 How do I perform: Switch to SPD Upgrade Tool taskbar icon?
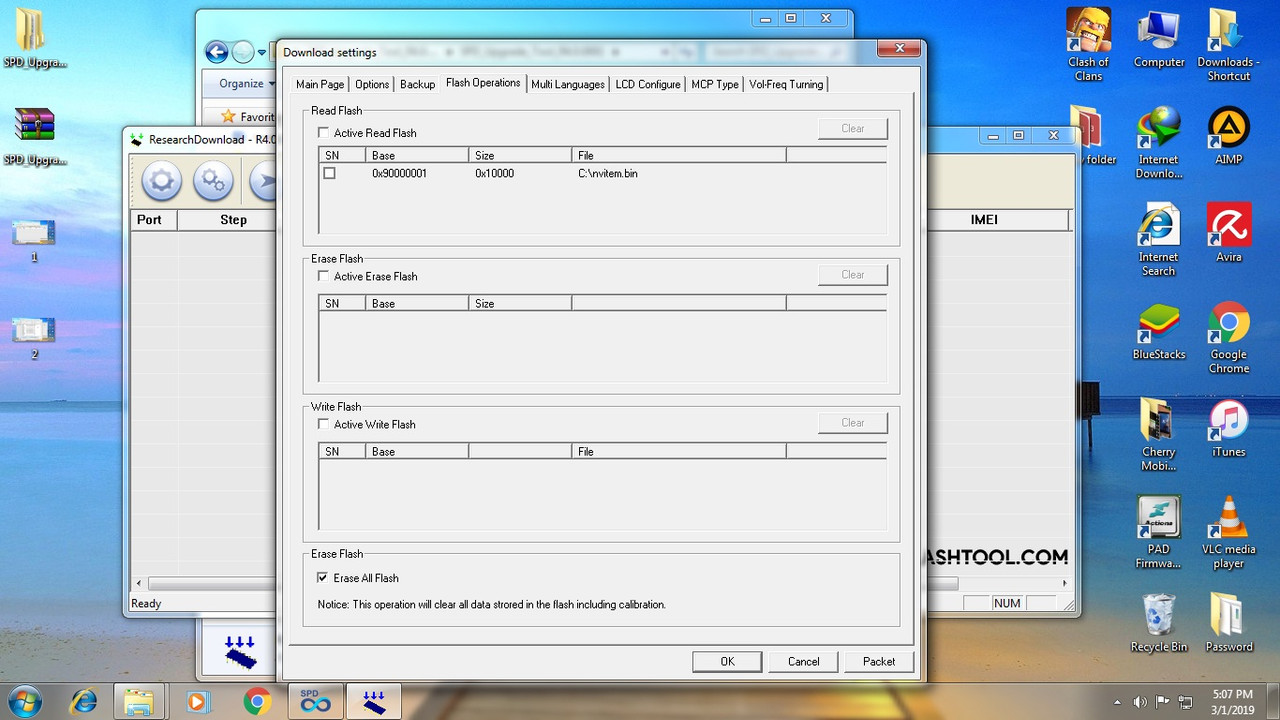point(316,702)
